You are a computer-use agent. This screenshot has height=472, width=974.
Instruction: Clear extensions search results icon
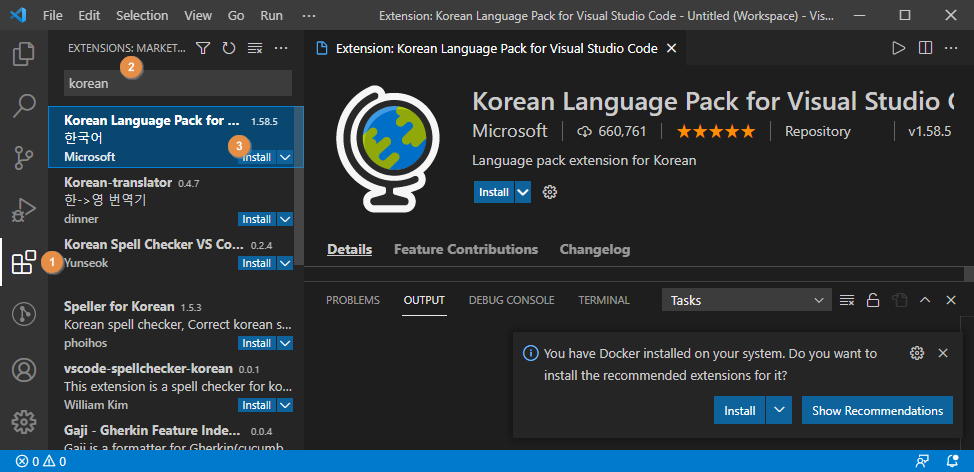coord(255,48)
